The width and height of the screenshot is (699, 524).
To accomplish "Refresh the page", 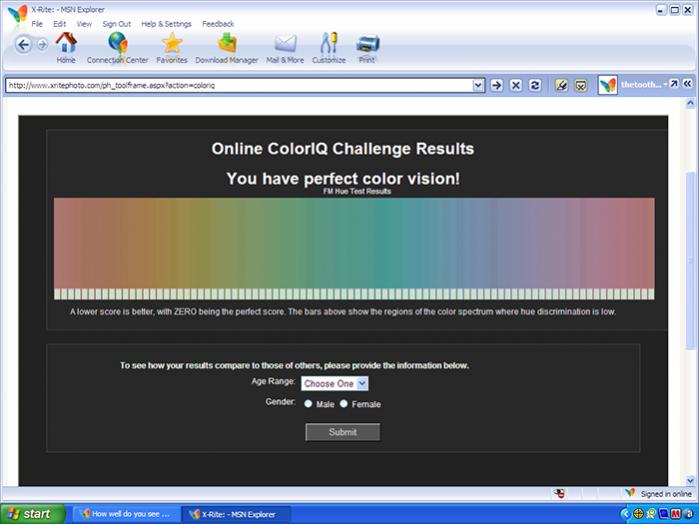I will pos(535,85).
